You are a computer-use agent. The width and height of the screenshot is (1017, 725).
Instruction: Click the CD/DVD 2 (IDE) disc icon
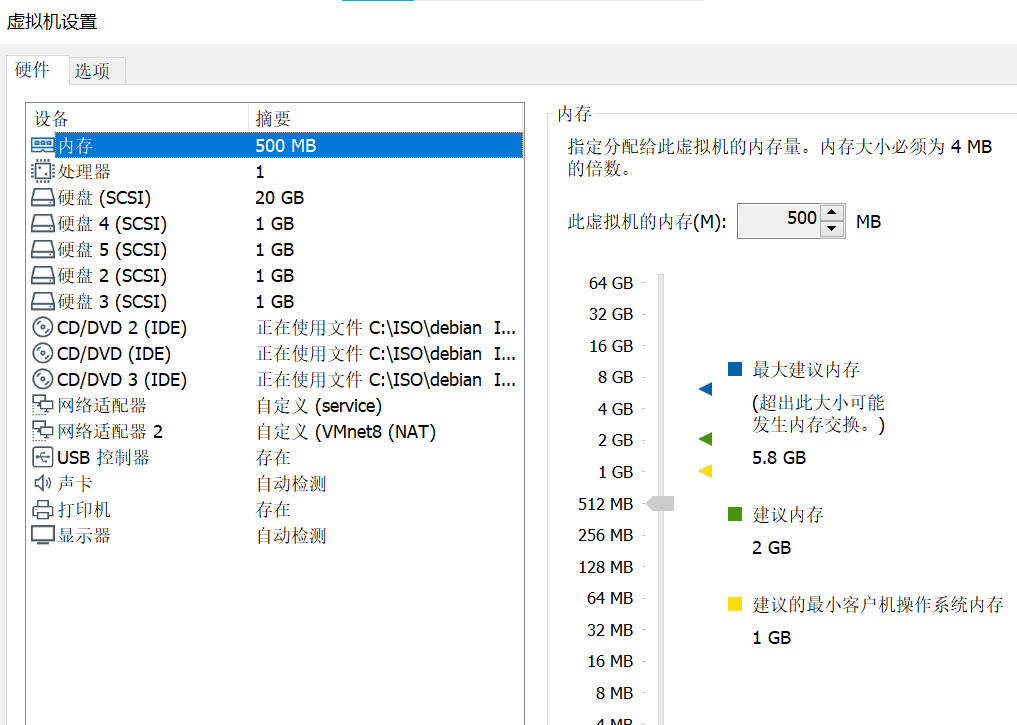tap(43, 327)
